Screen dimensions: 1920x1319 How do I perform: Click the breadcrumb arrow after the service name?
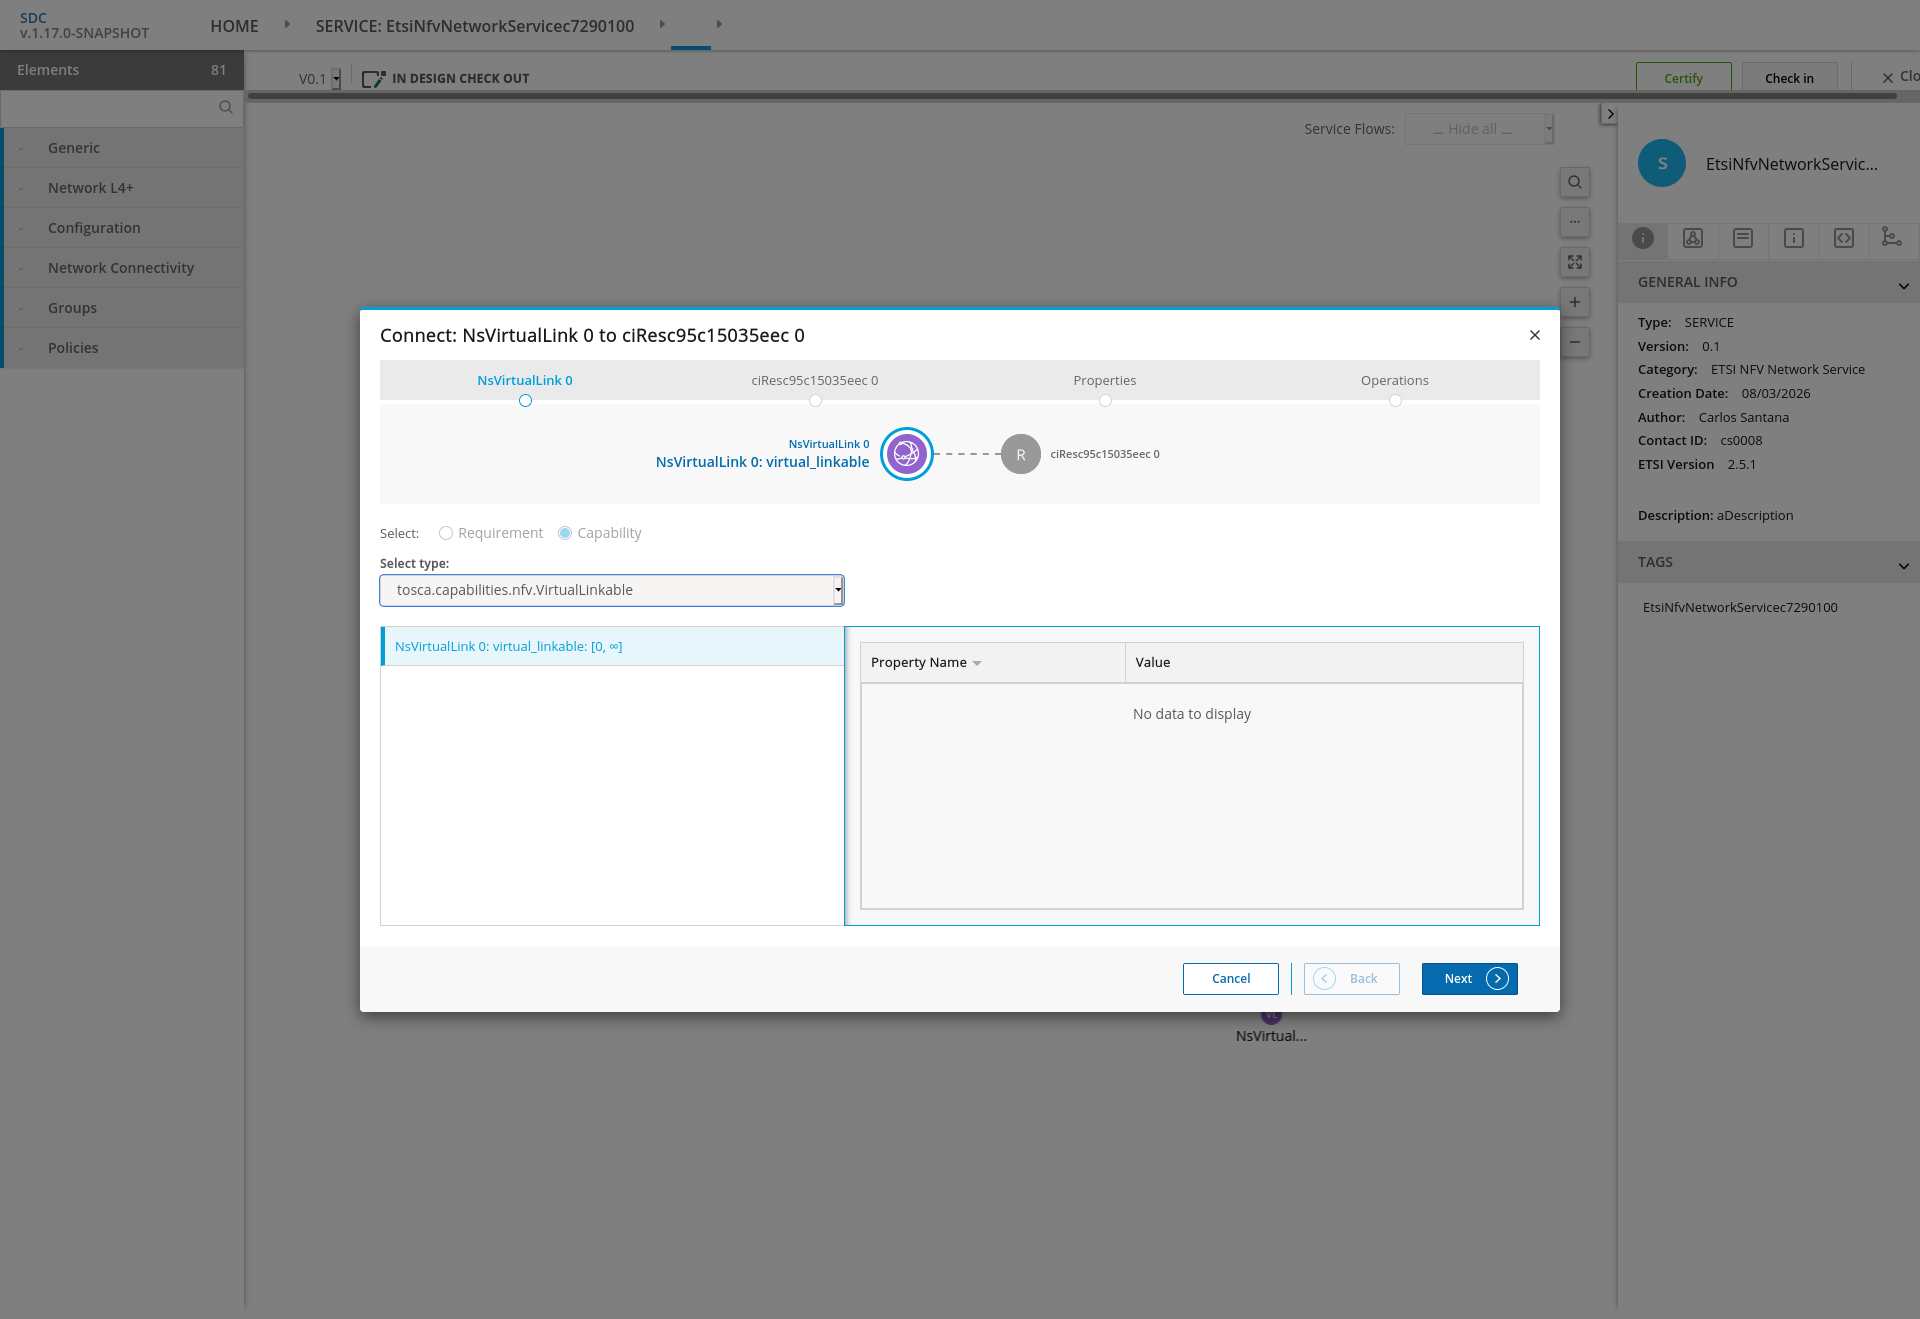662,24
